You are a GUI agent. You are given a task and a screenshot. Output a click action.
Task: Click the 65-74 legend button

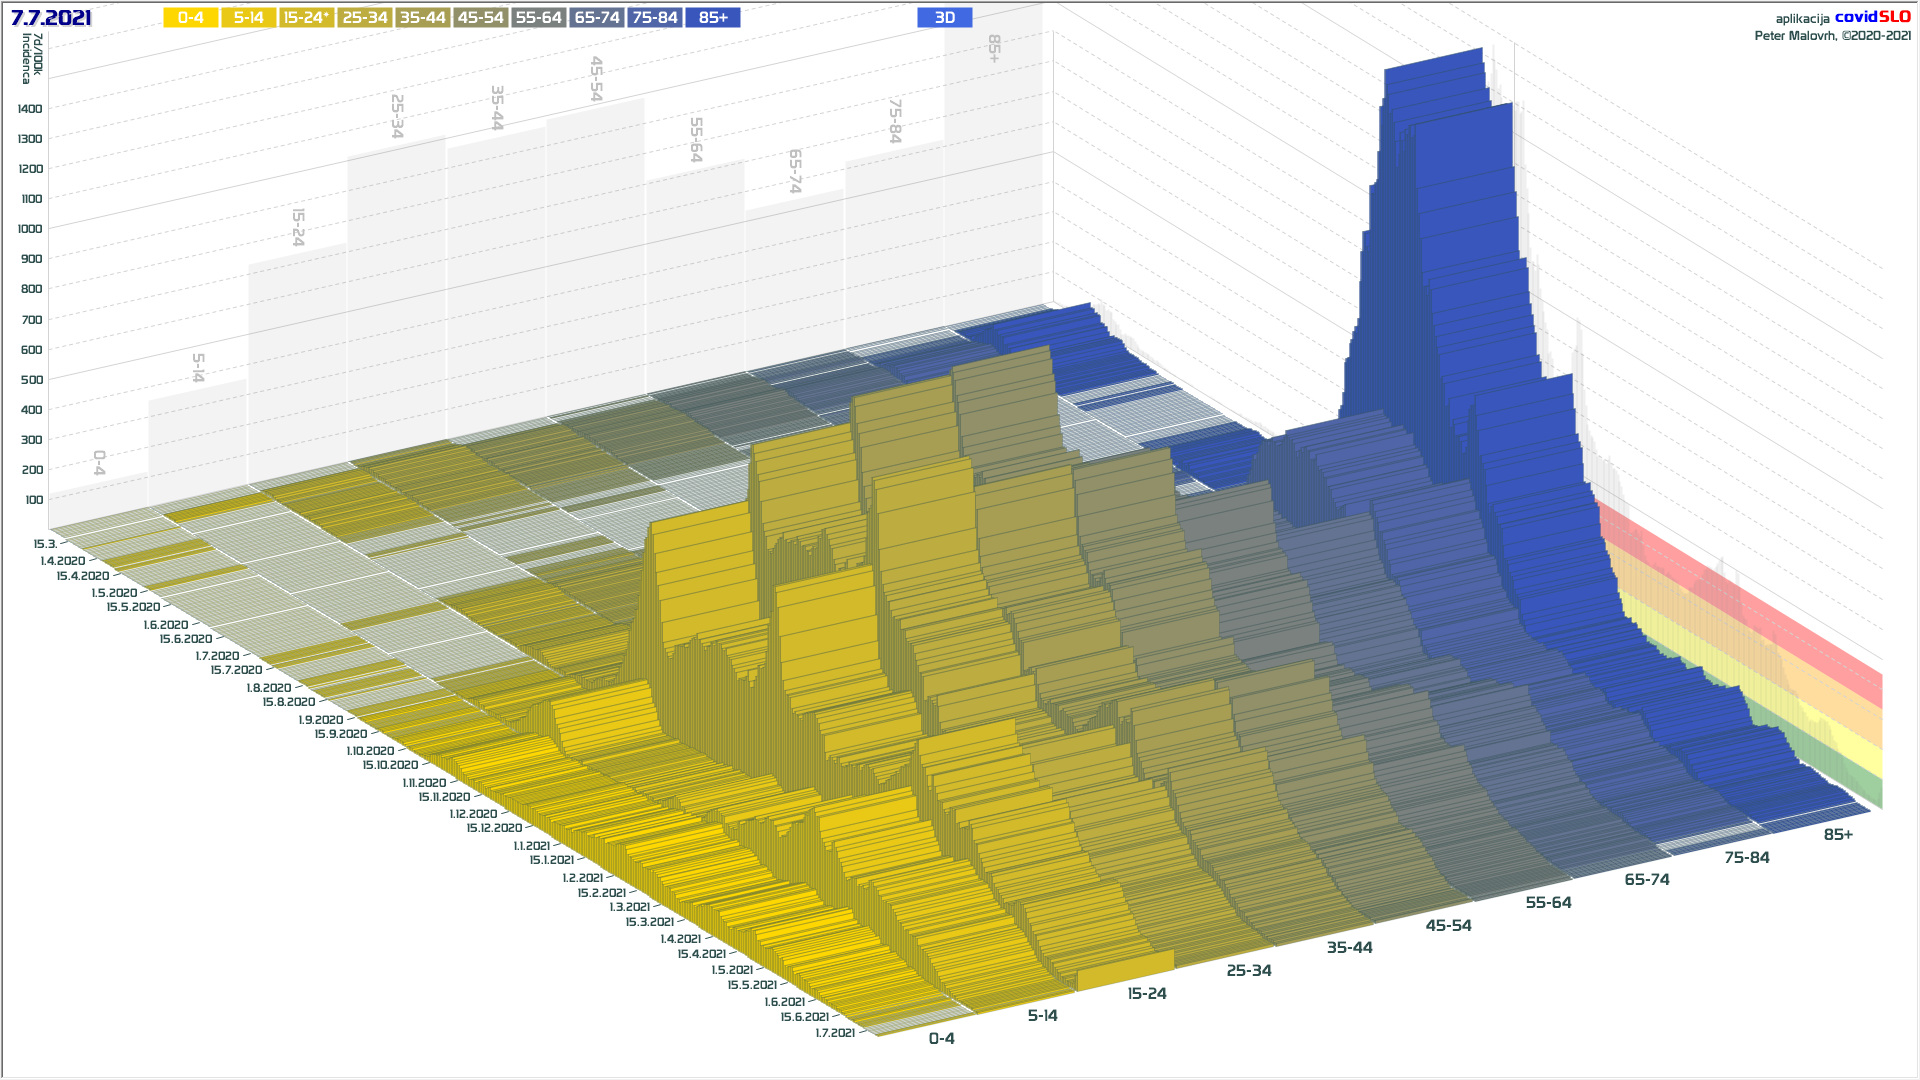597,18
